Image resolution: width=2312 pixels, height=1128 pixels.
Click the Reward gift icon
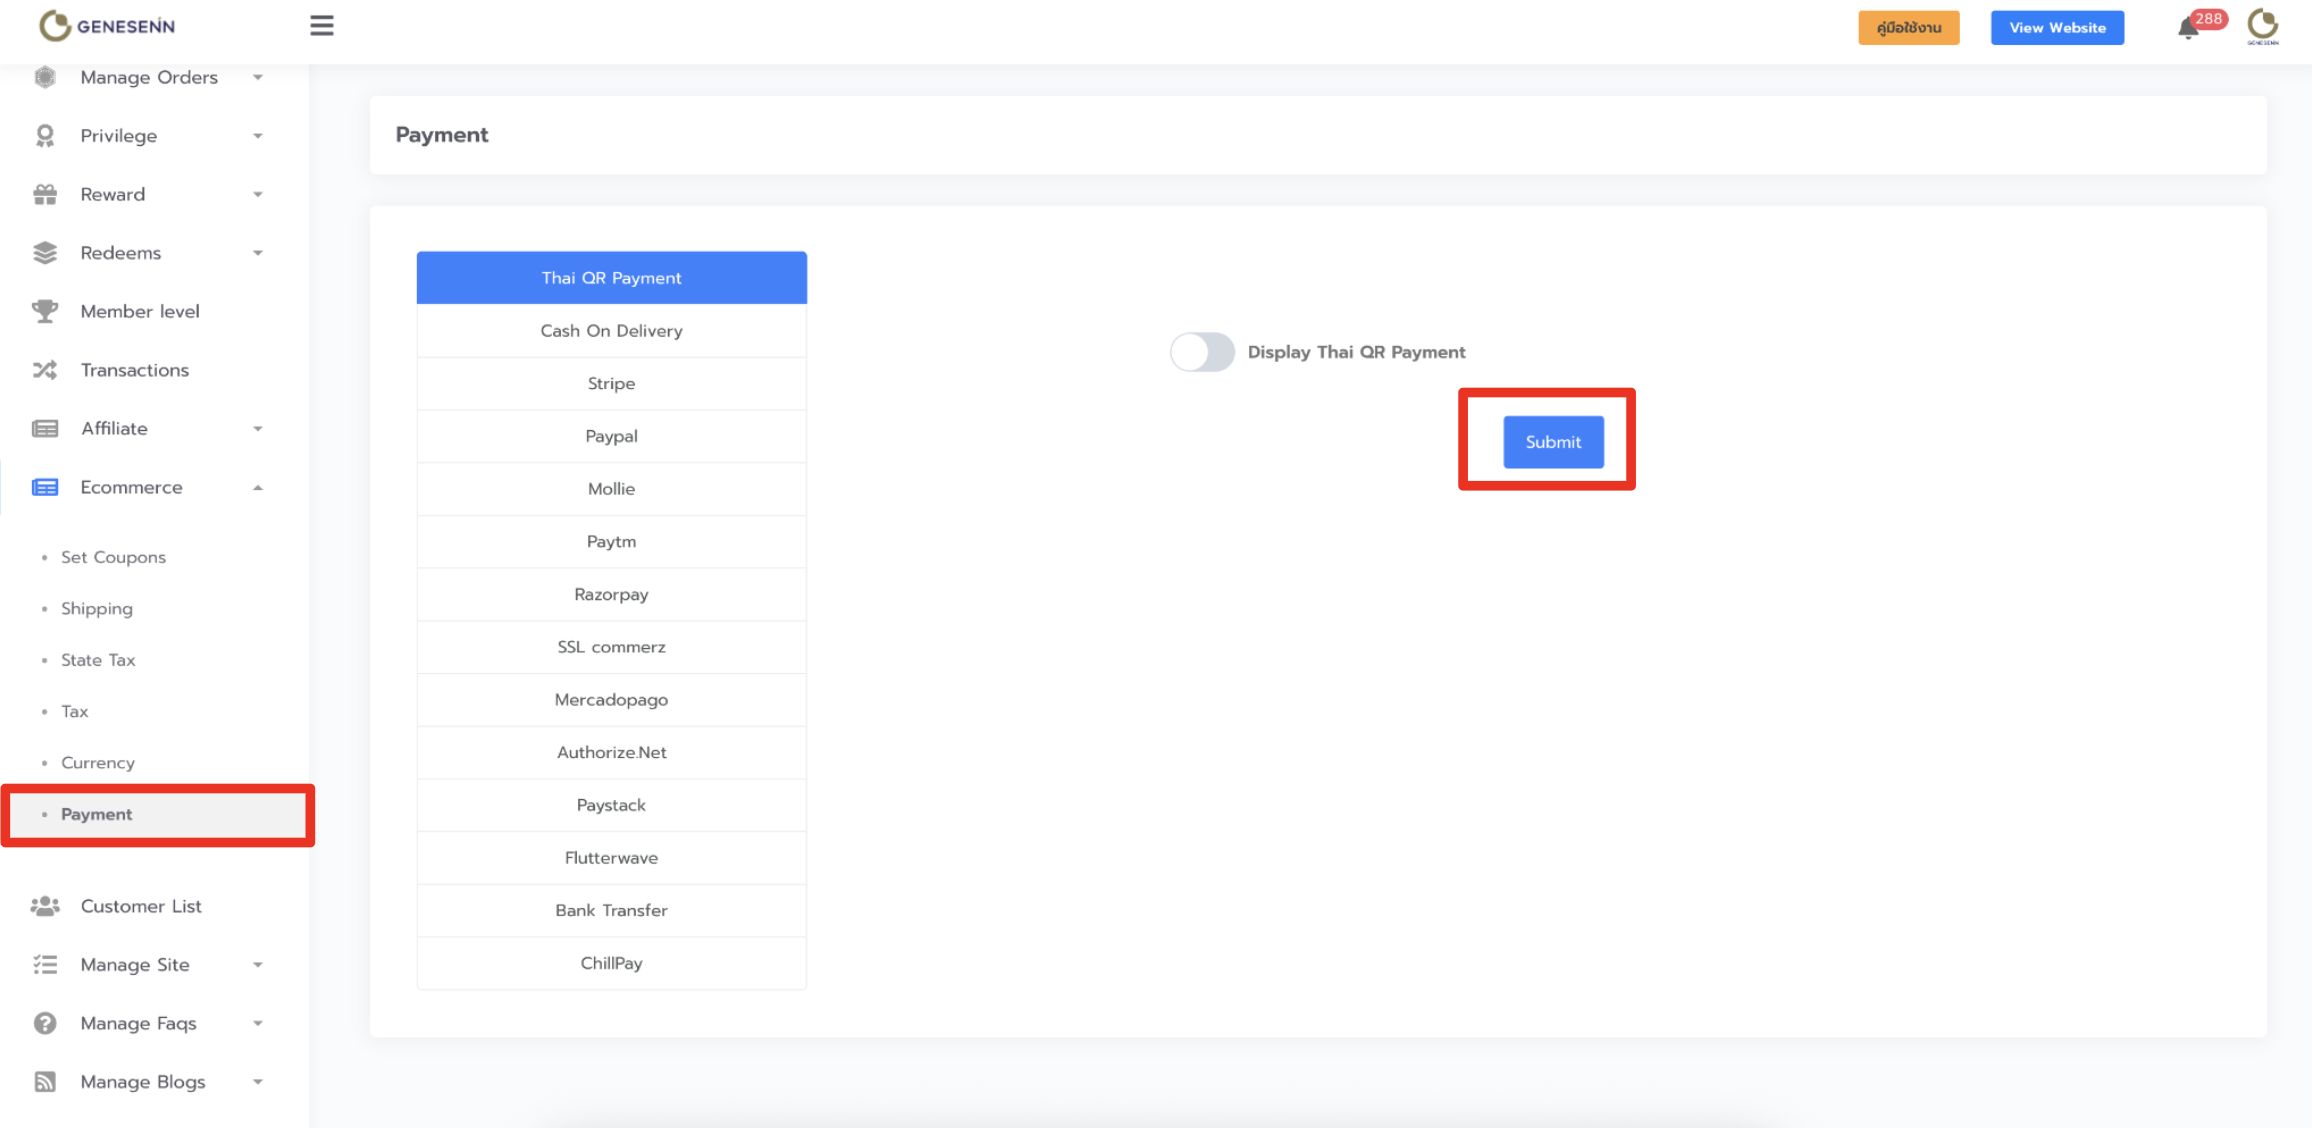tap(45, 194)
